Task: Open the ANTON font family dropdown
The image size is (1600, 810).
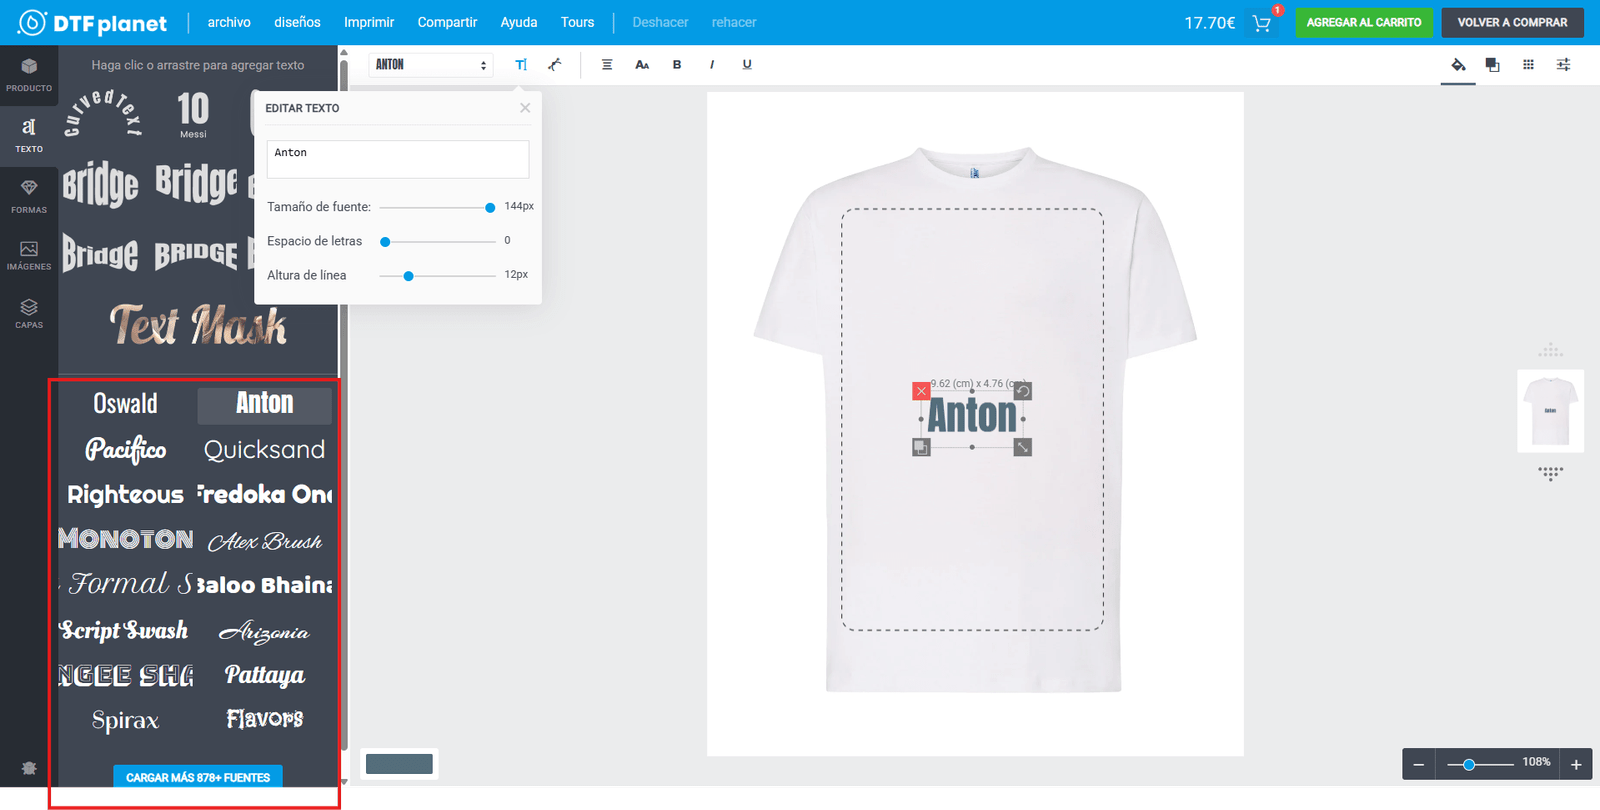Action: tap(431, 65)
